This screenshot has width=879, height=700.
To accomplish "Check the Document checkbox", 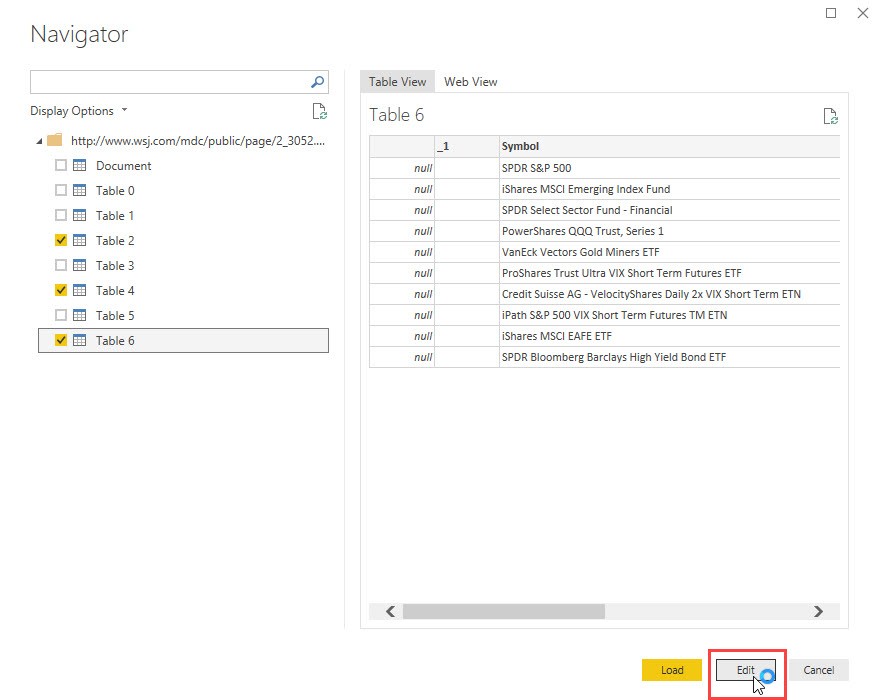I will tap(61, 165).
